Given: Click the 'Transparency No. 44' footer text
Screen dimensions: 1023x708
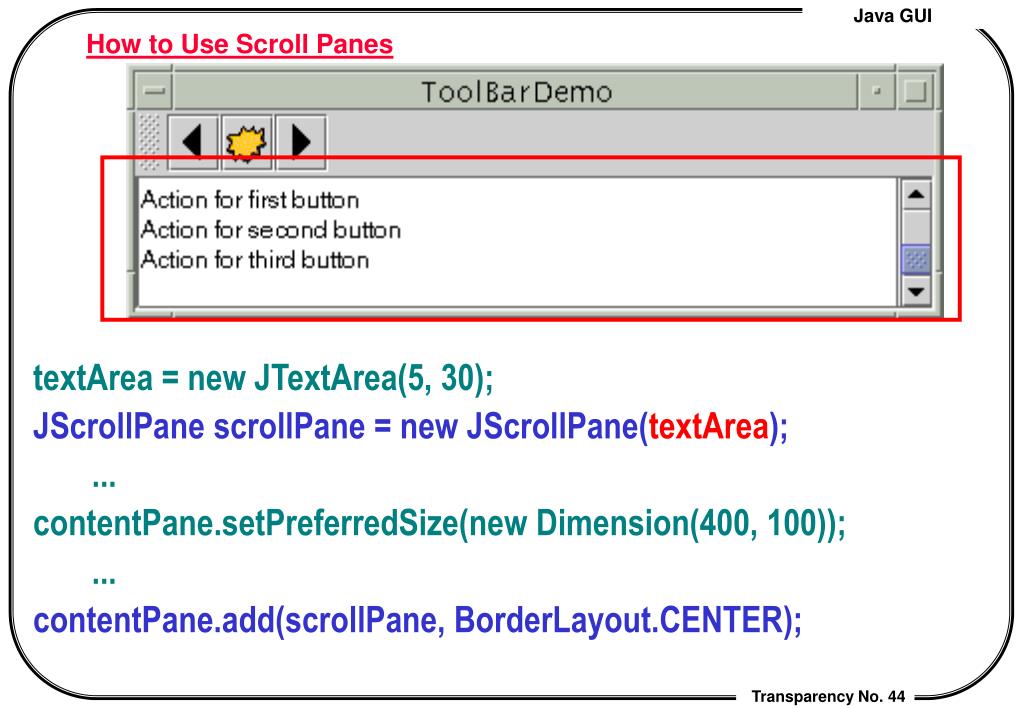Looking at the screenshot, I should click(x=829, y=696).
